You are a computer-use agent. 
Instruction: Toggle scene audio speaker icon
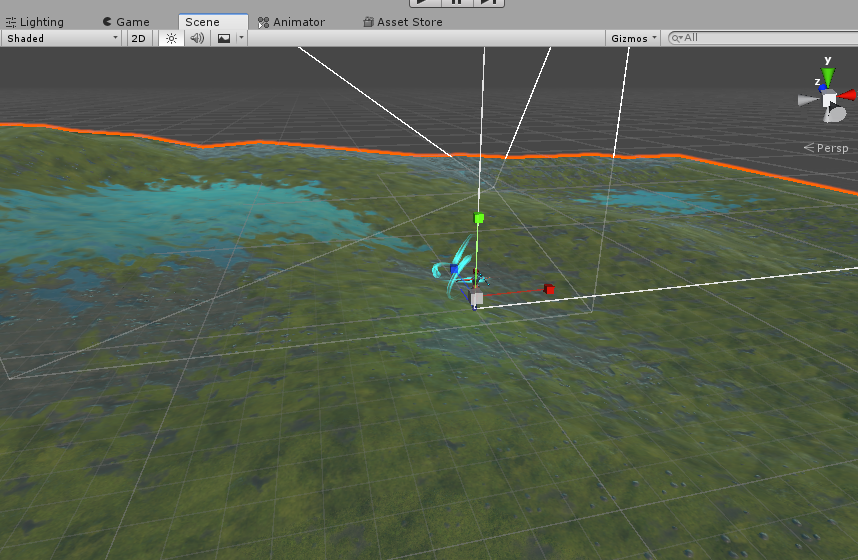(197, 38)
